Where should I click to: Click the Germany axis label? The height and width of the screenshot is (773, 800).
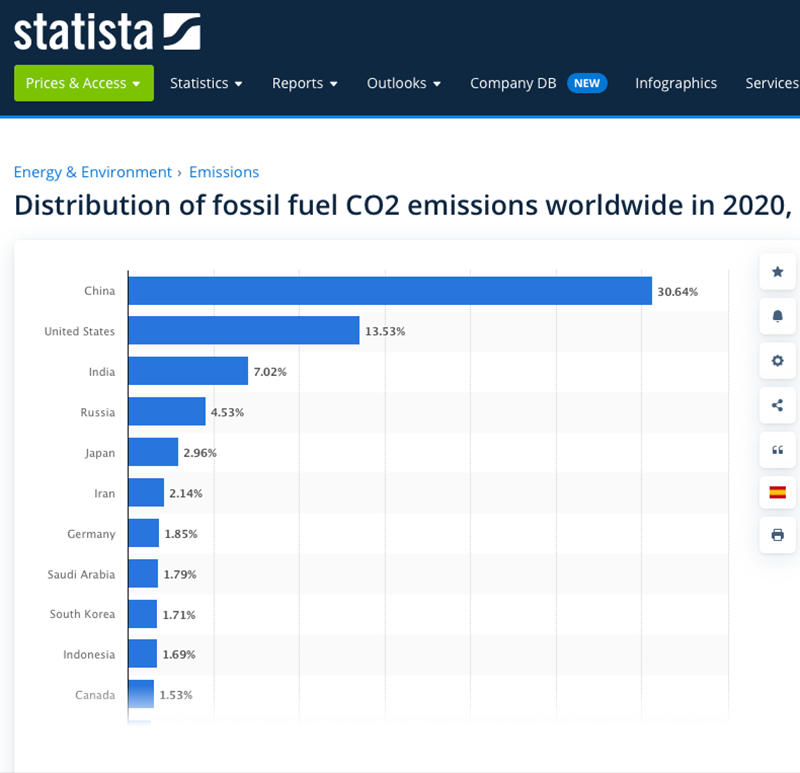[91, 534]
